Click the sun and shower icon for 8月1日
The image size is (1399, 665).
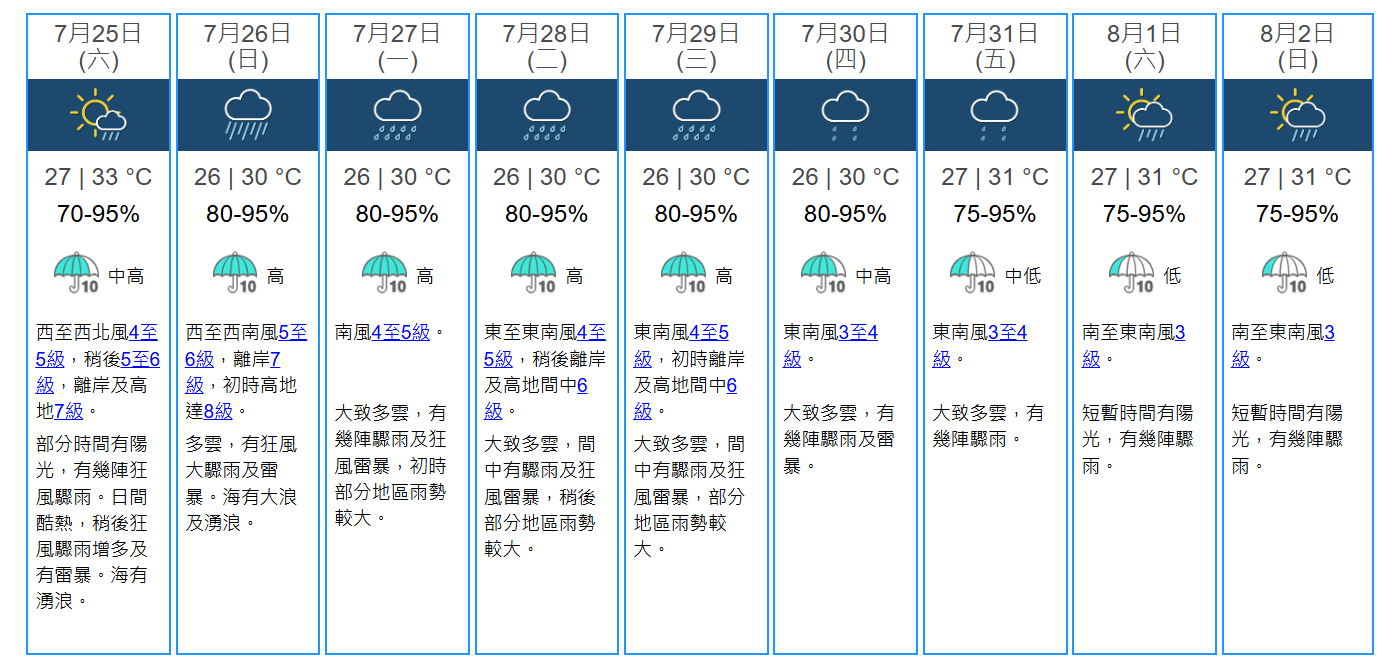1144,115
